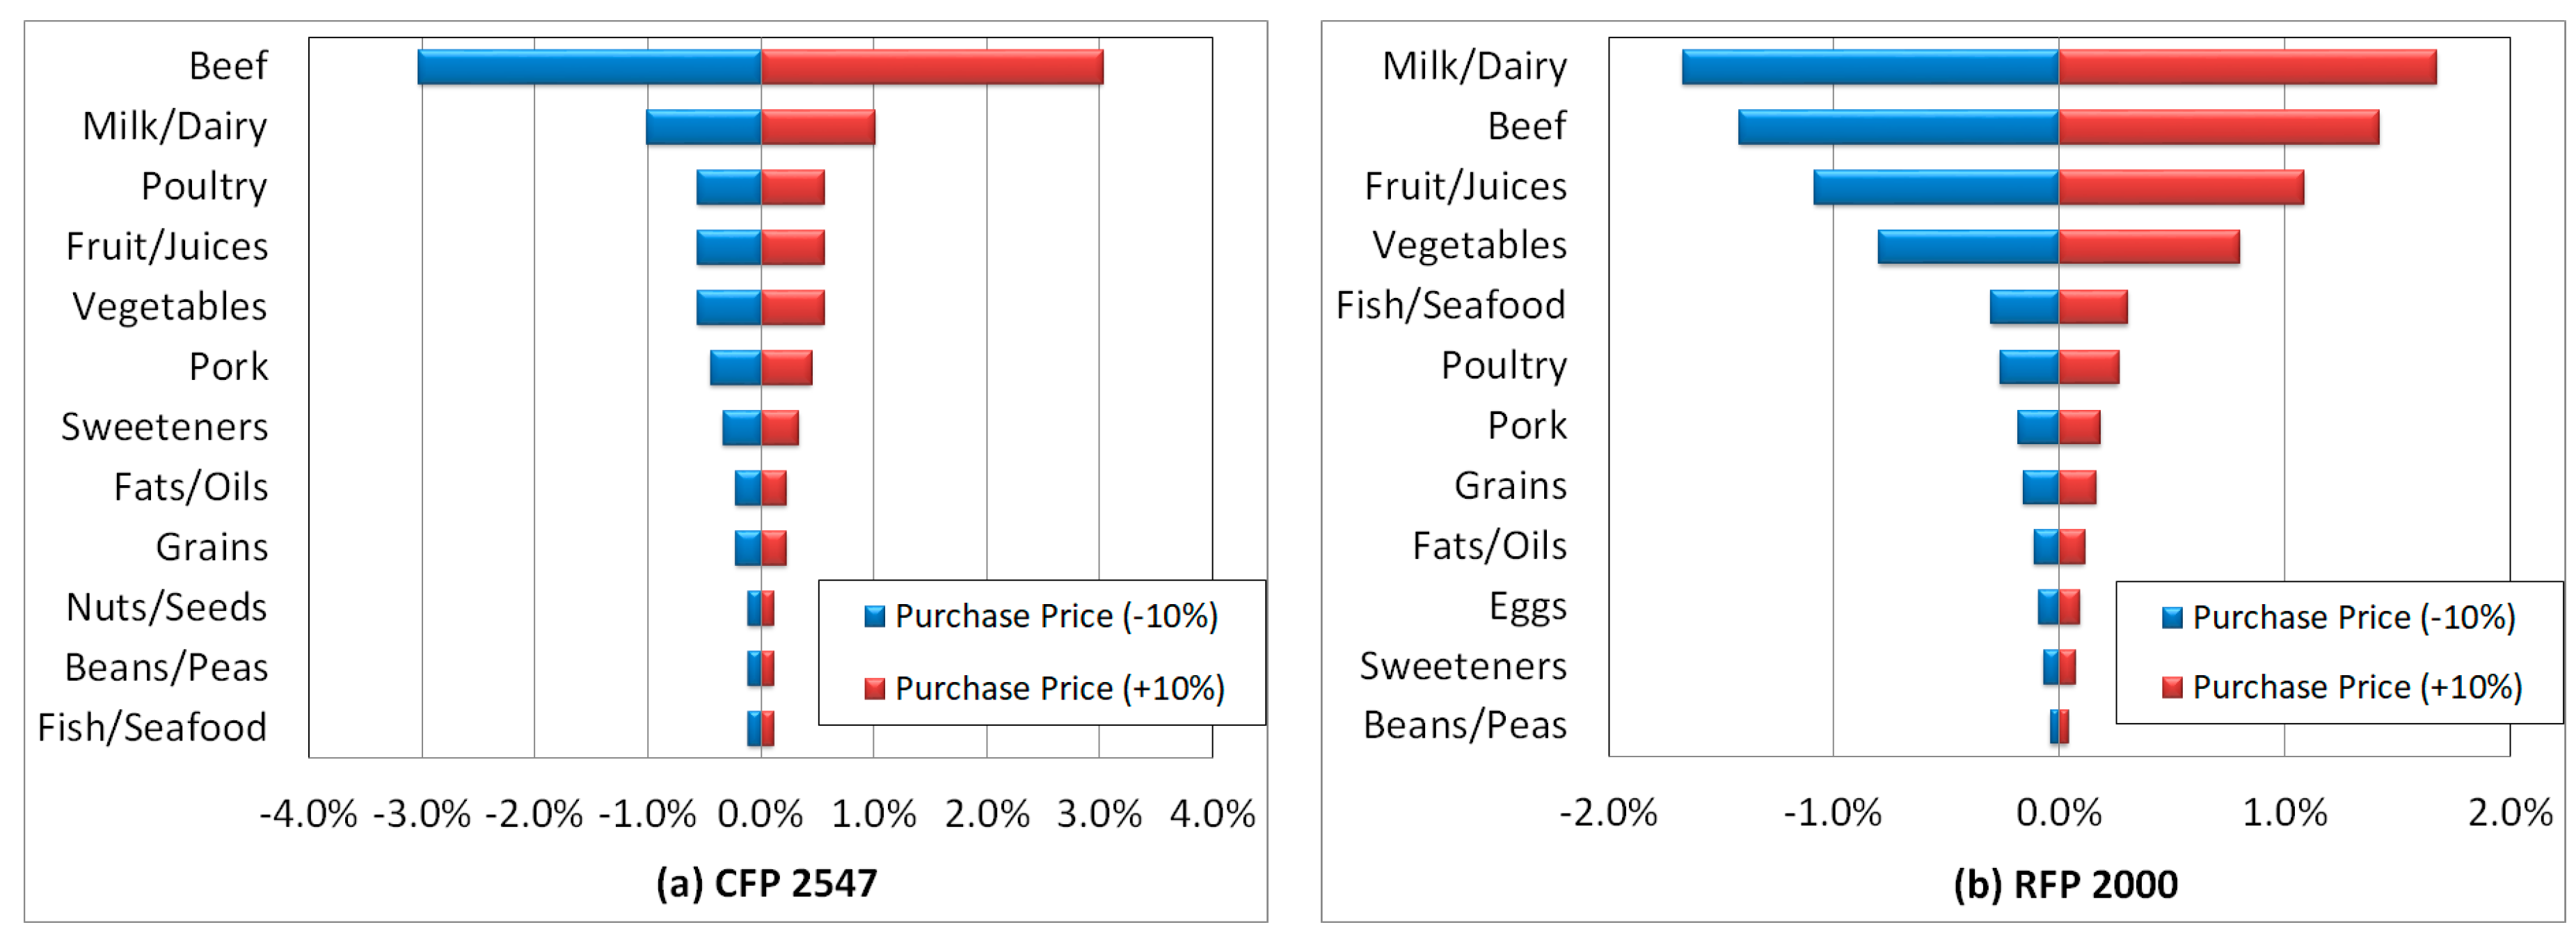Click the "(a) CFP 2547" chart title
Screen dimensions: 2576x950
point(766,883)
